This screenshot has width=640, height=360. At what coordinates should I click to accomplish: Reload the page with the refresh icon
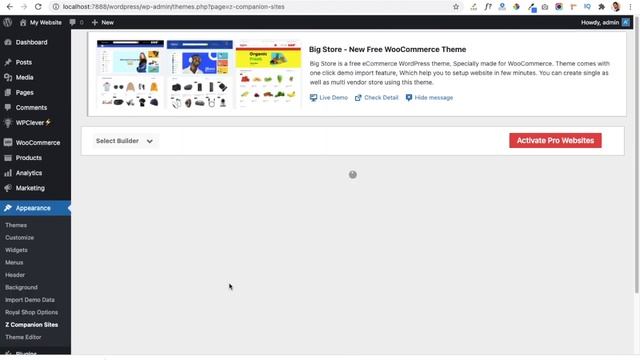(x=38, y=7)
